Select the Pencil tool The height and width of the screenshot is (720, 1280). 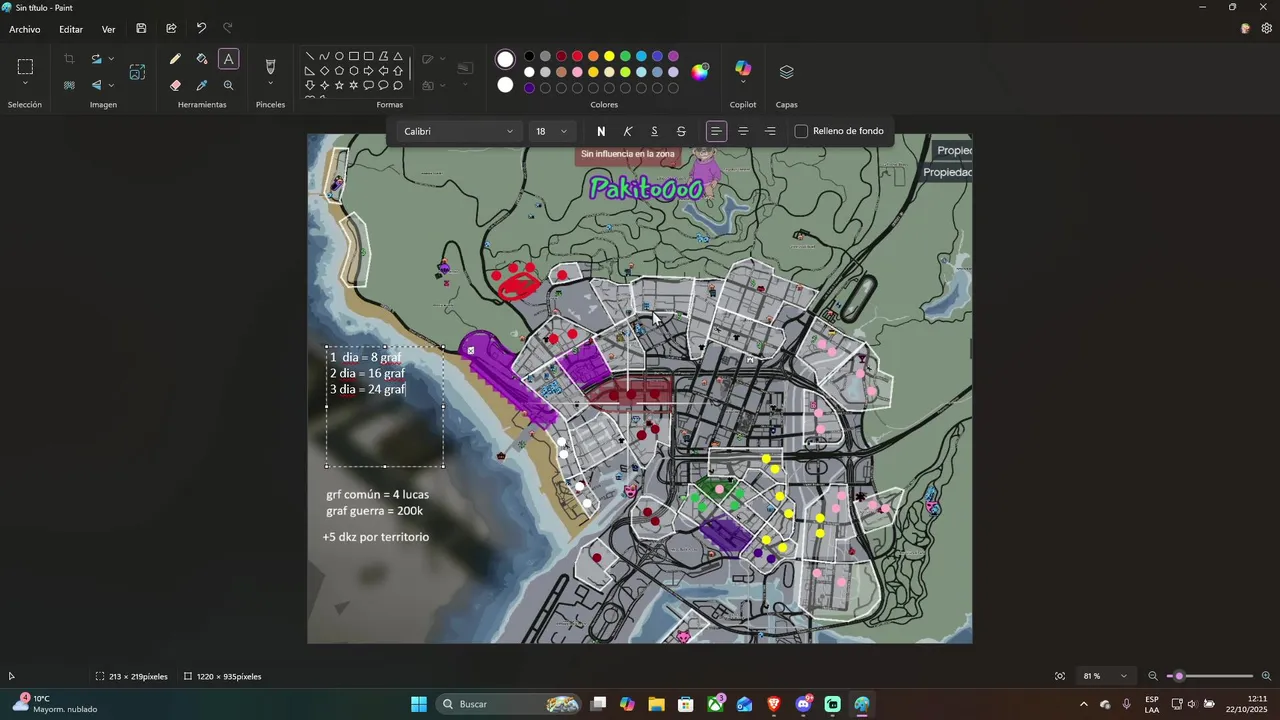coord(175,60)
